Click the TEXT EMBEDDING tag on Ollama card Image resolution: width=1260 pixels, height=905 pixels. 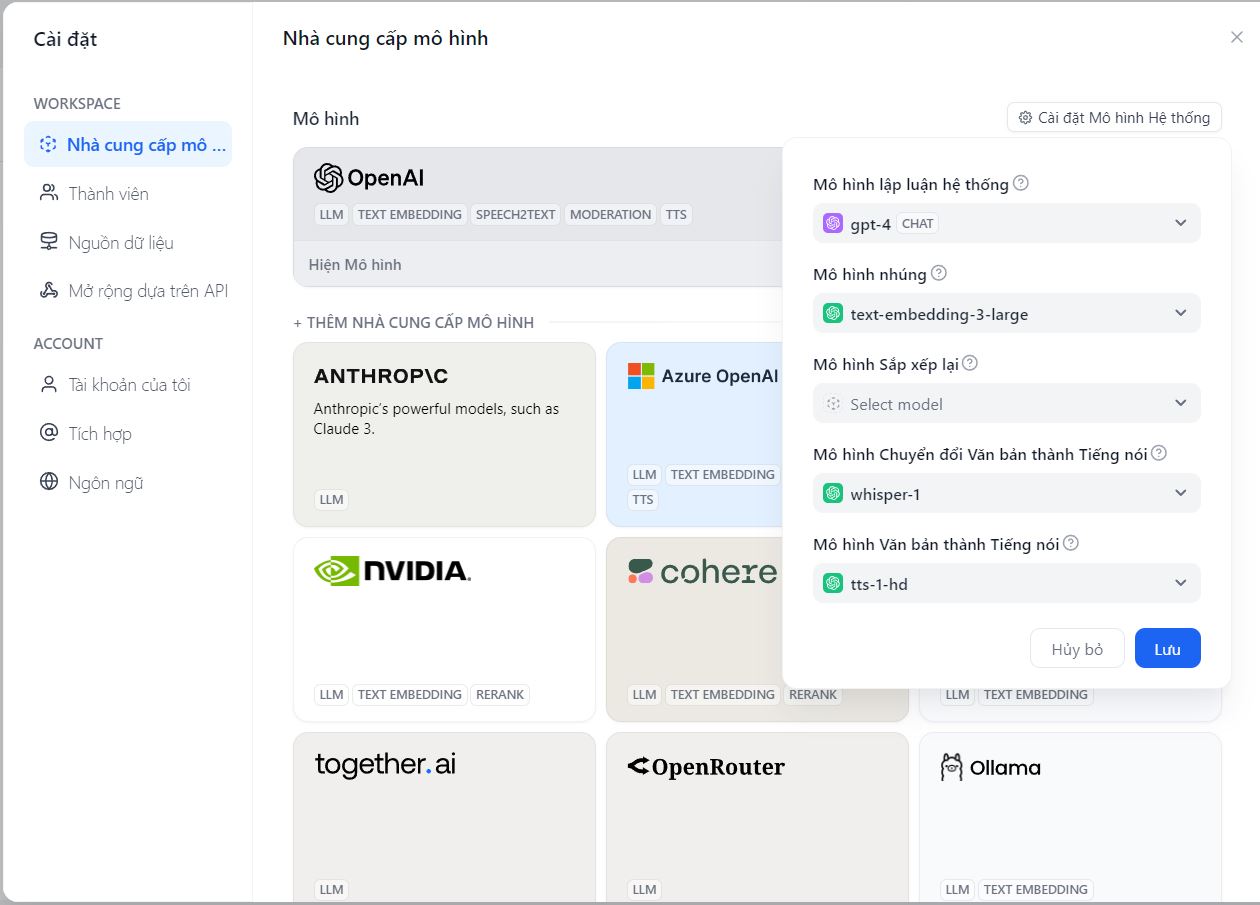1035,889
